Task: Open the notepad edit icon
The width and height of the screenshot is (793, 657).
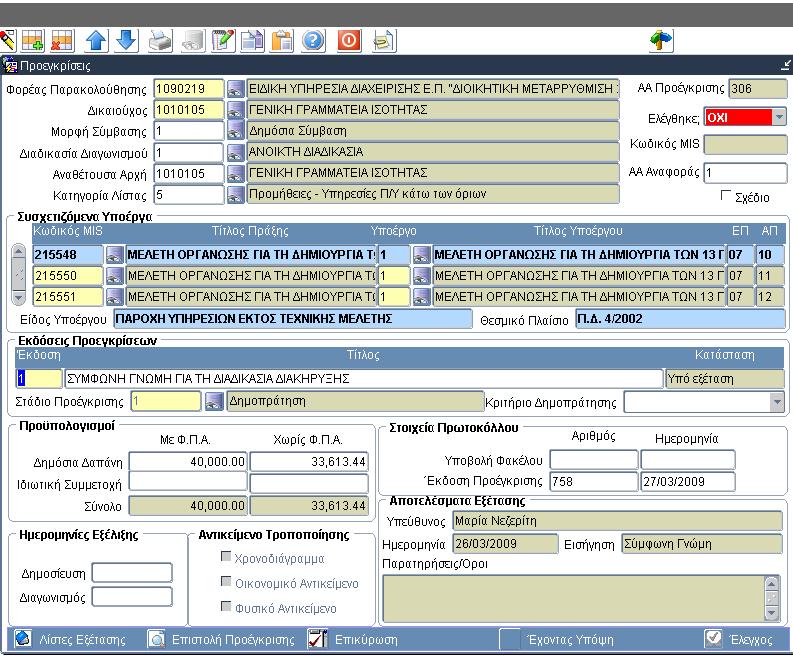Action: click(x=223, y=40)
